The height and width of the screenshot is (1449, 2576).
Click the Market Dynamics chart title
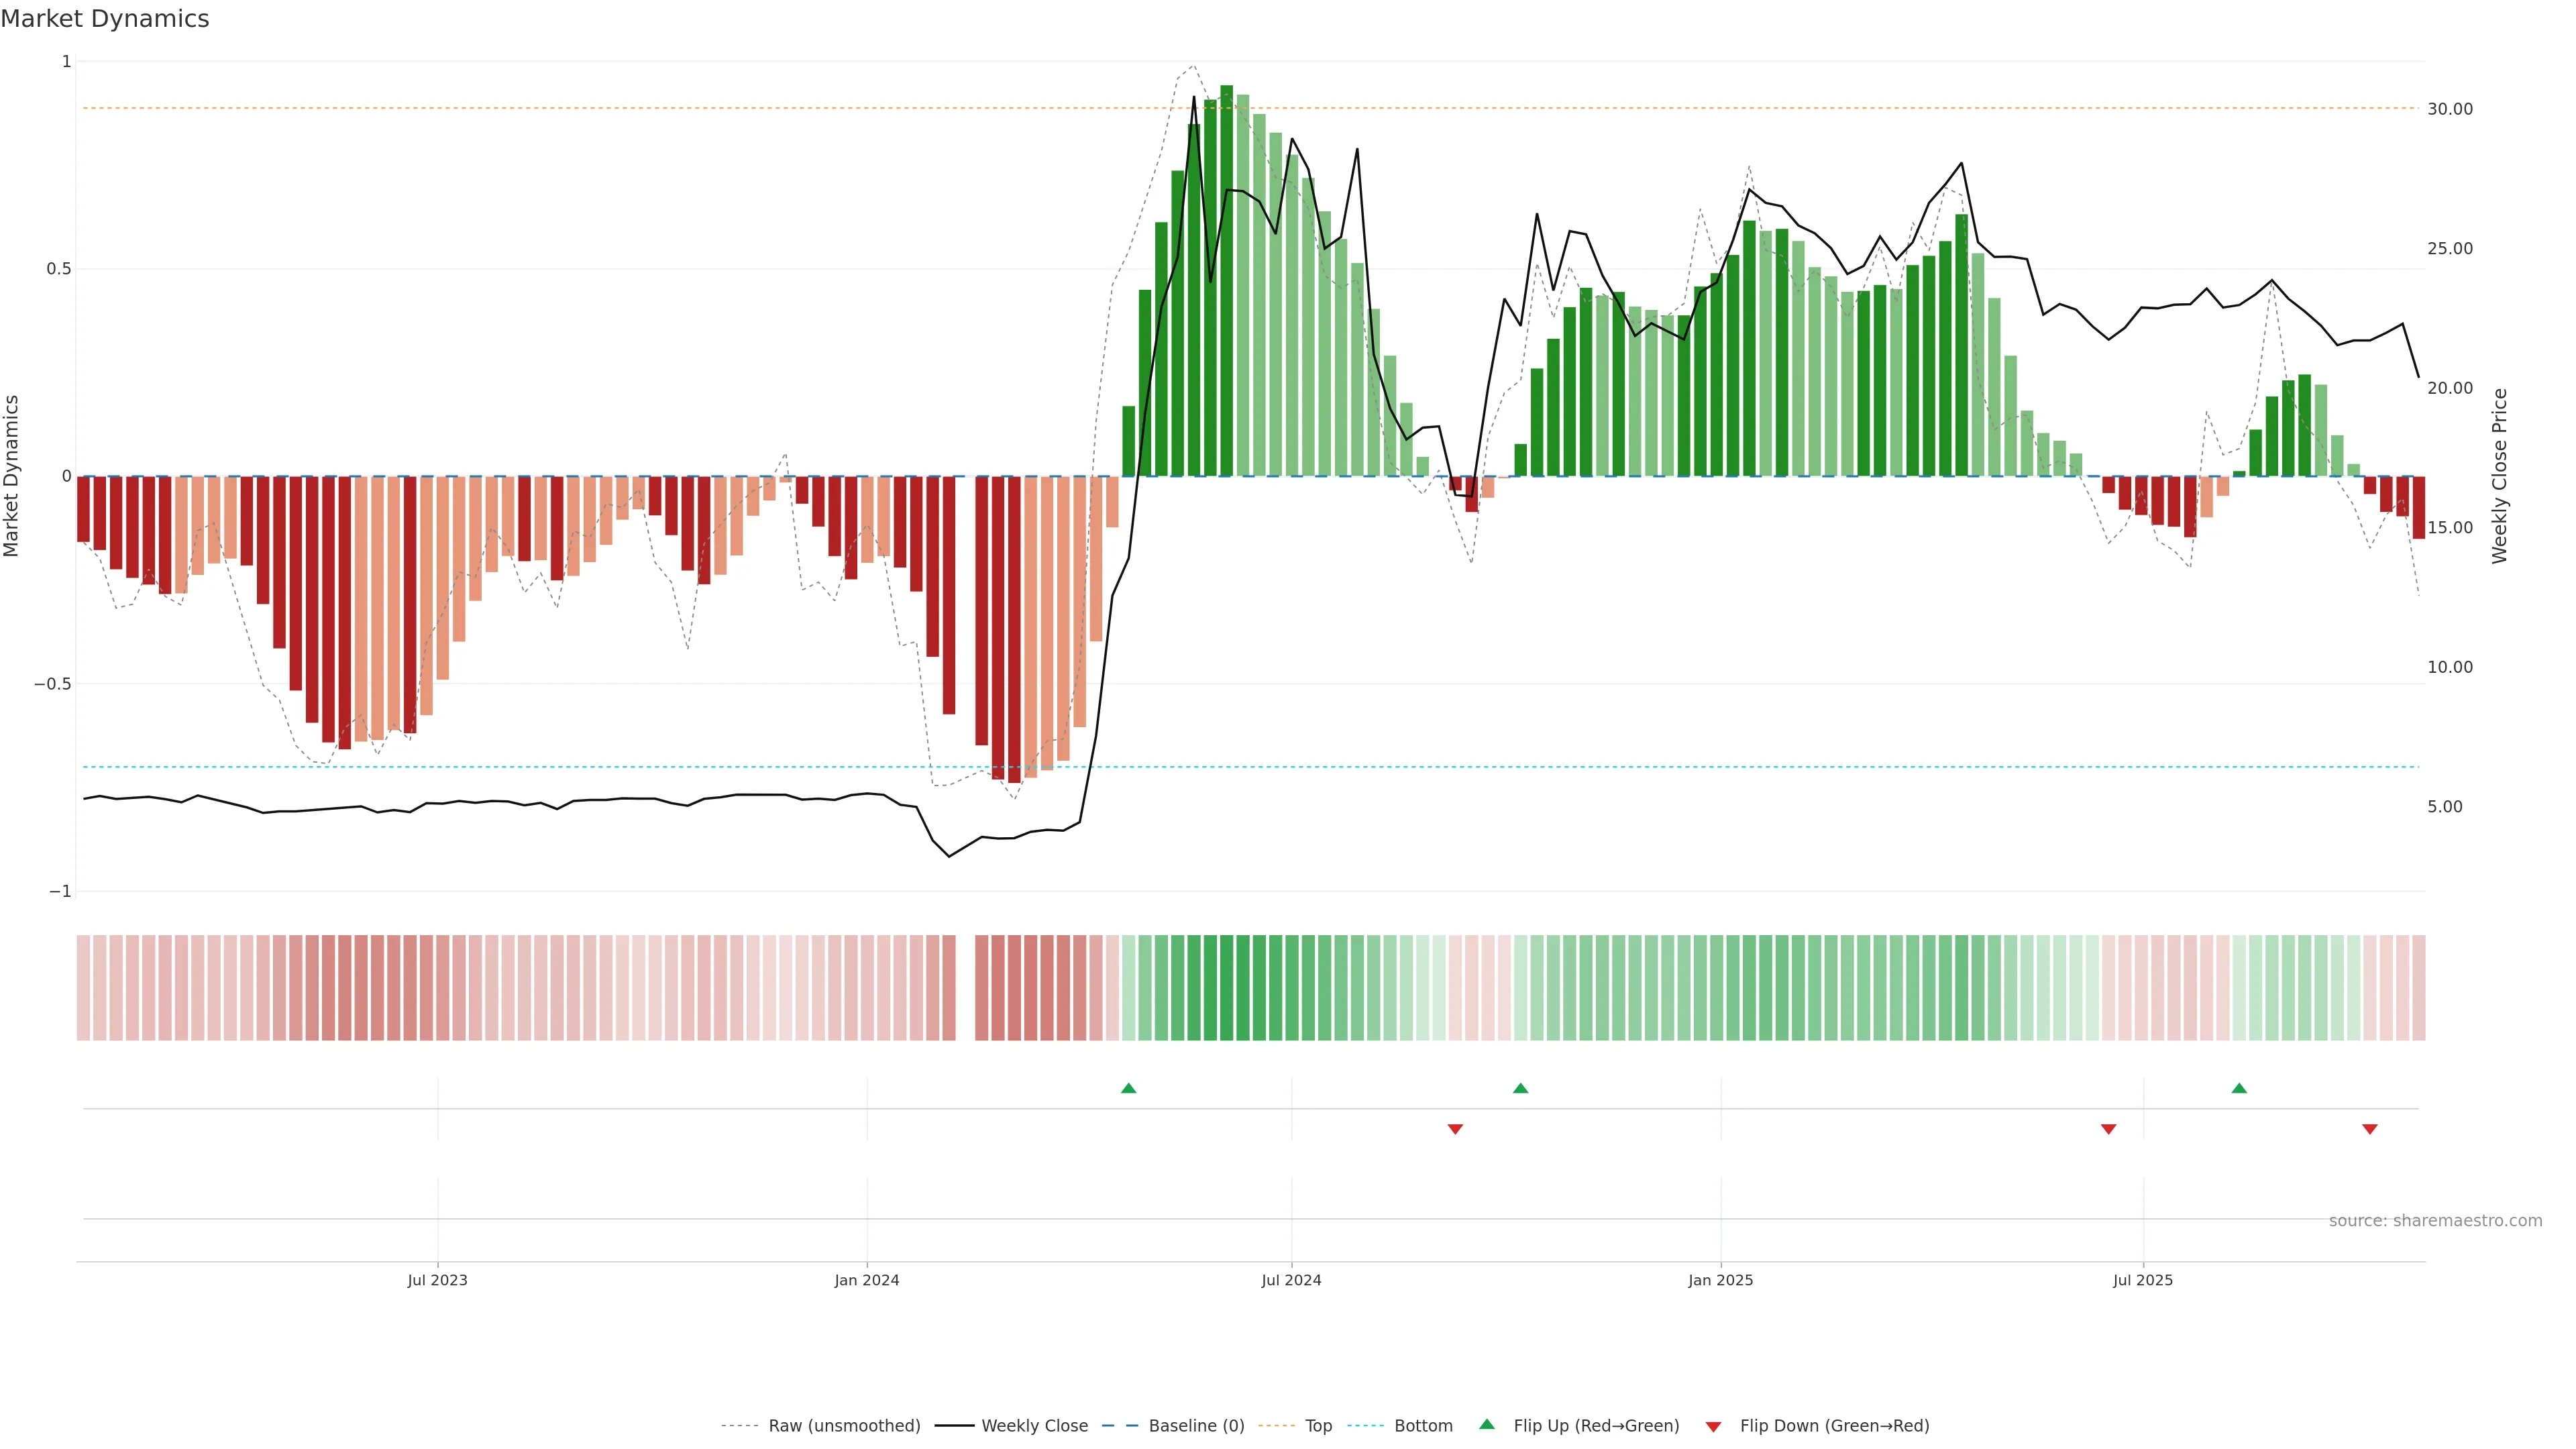[105, 19]
